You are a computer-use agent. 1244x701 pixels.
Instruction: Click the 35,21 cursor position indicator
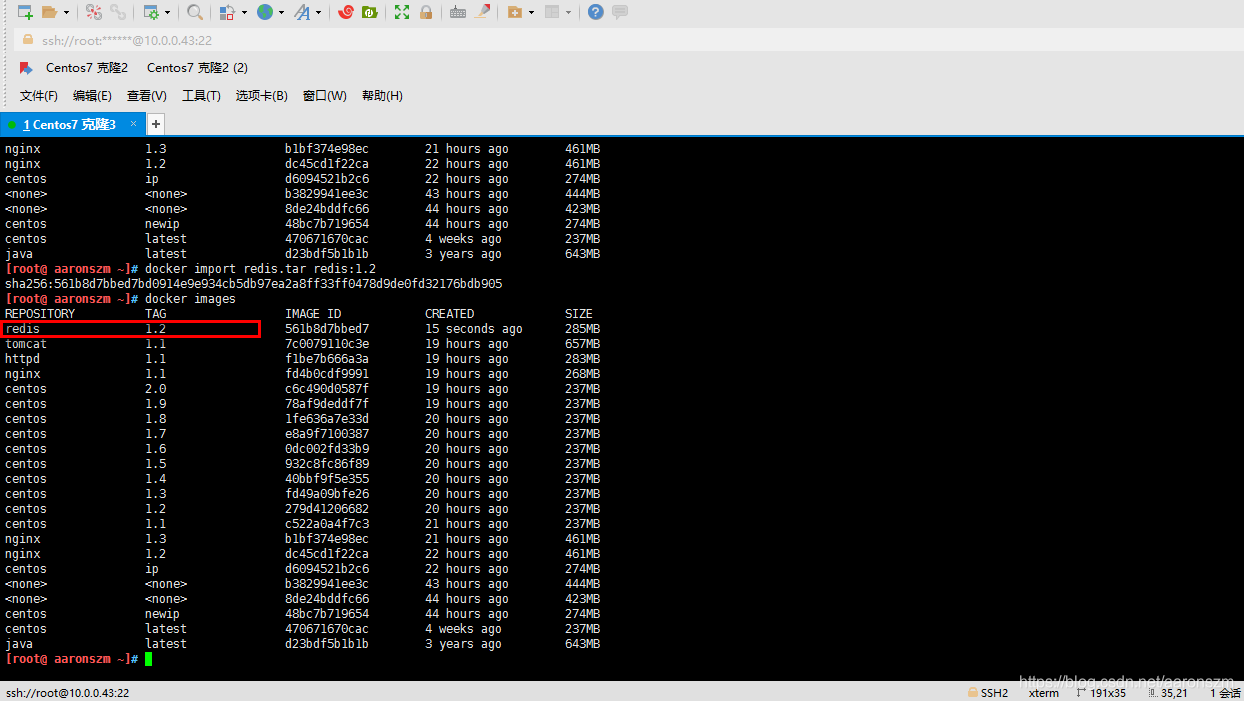tap(1167, 692)
